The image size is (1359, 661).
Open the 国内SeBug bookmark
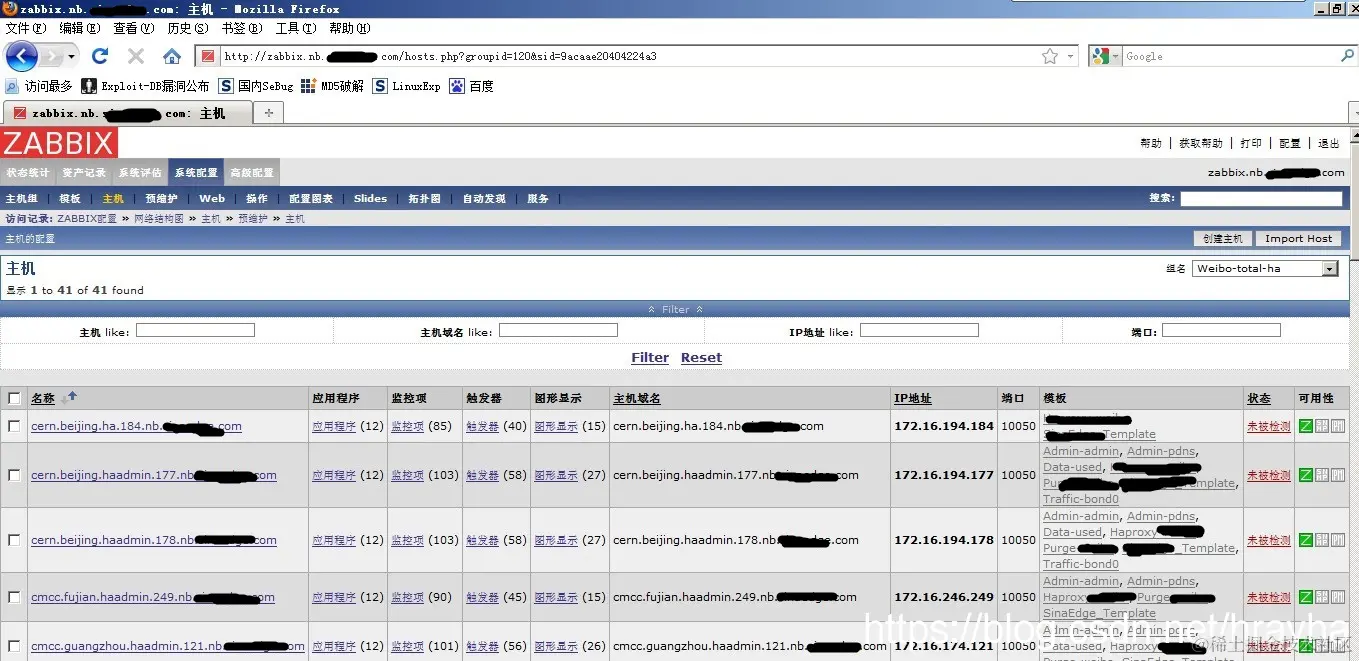click(256, 86)
